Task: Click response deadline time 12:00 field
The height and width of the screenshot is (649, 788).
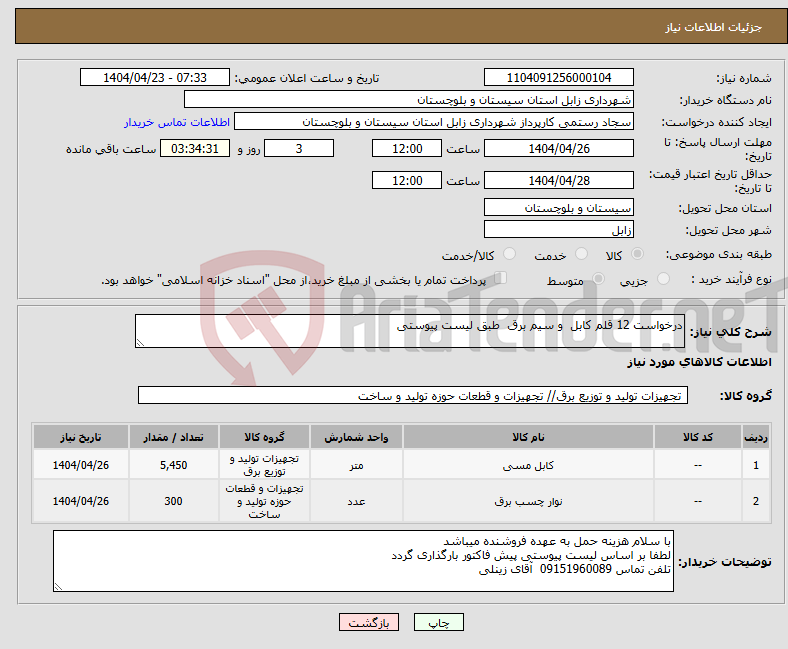Action: click(407, 148)
